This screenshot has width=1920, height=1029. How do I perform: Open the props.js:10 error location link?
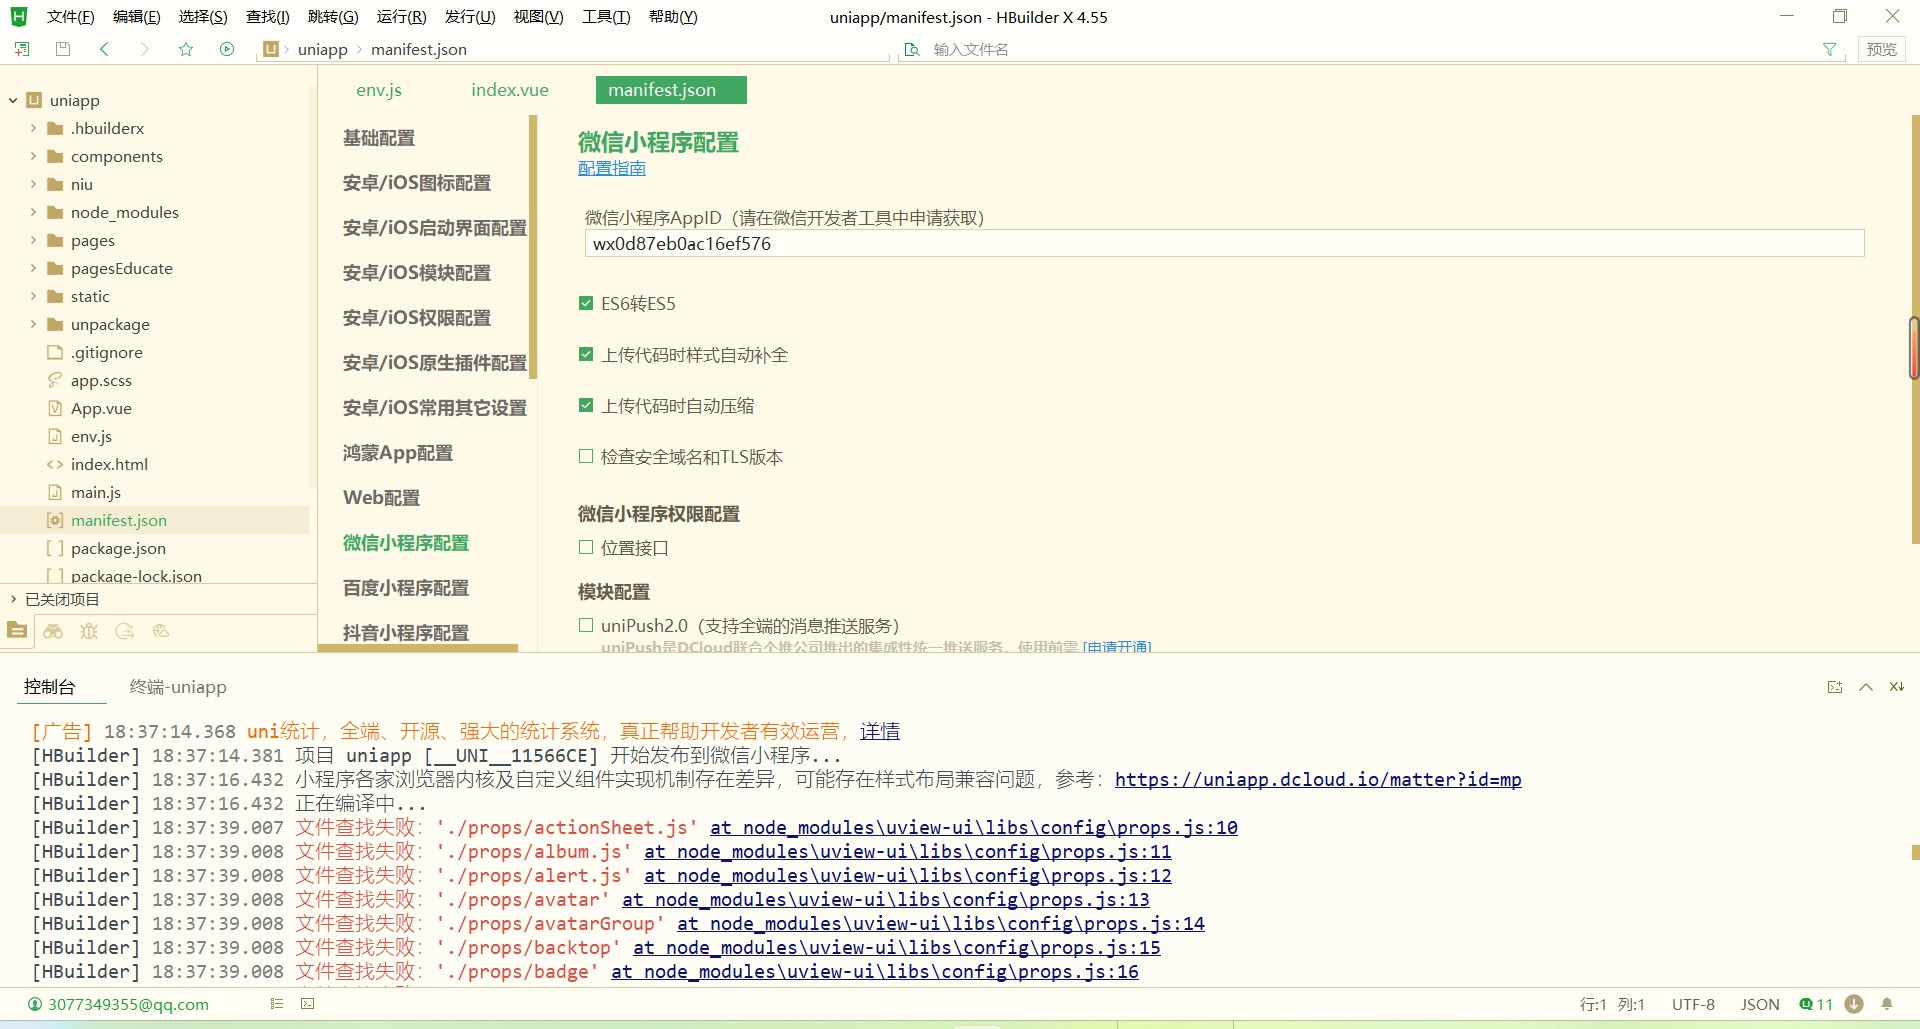pos(974,827)
